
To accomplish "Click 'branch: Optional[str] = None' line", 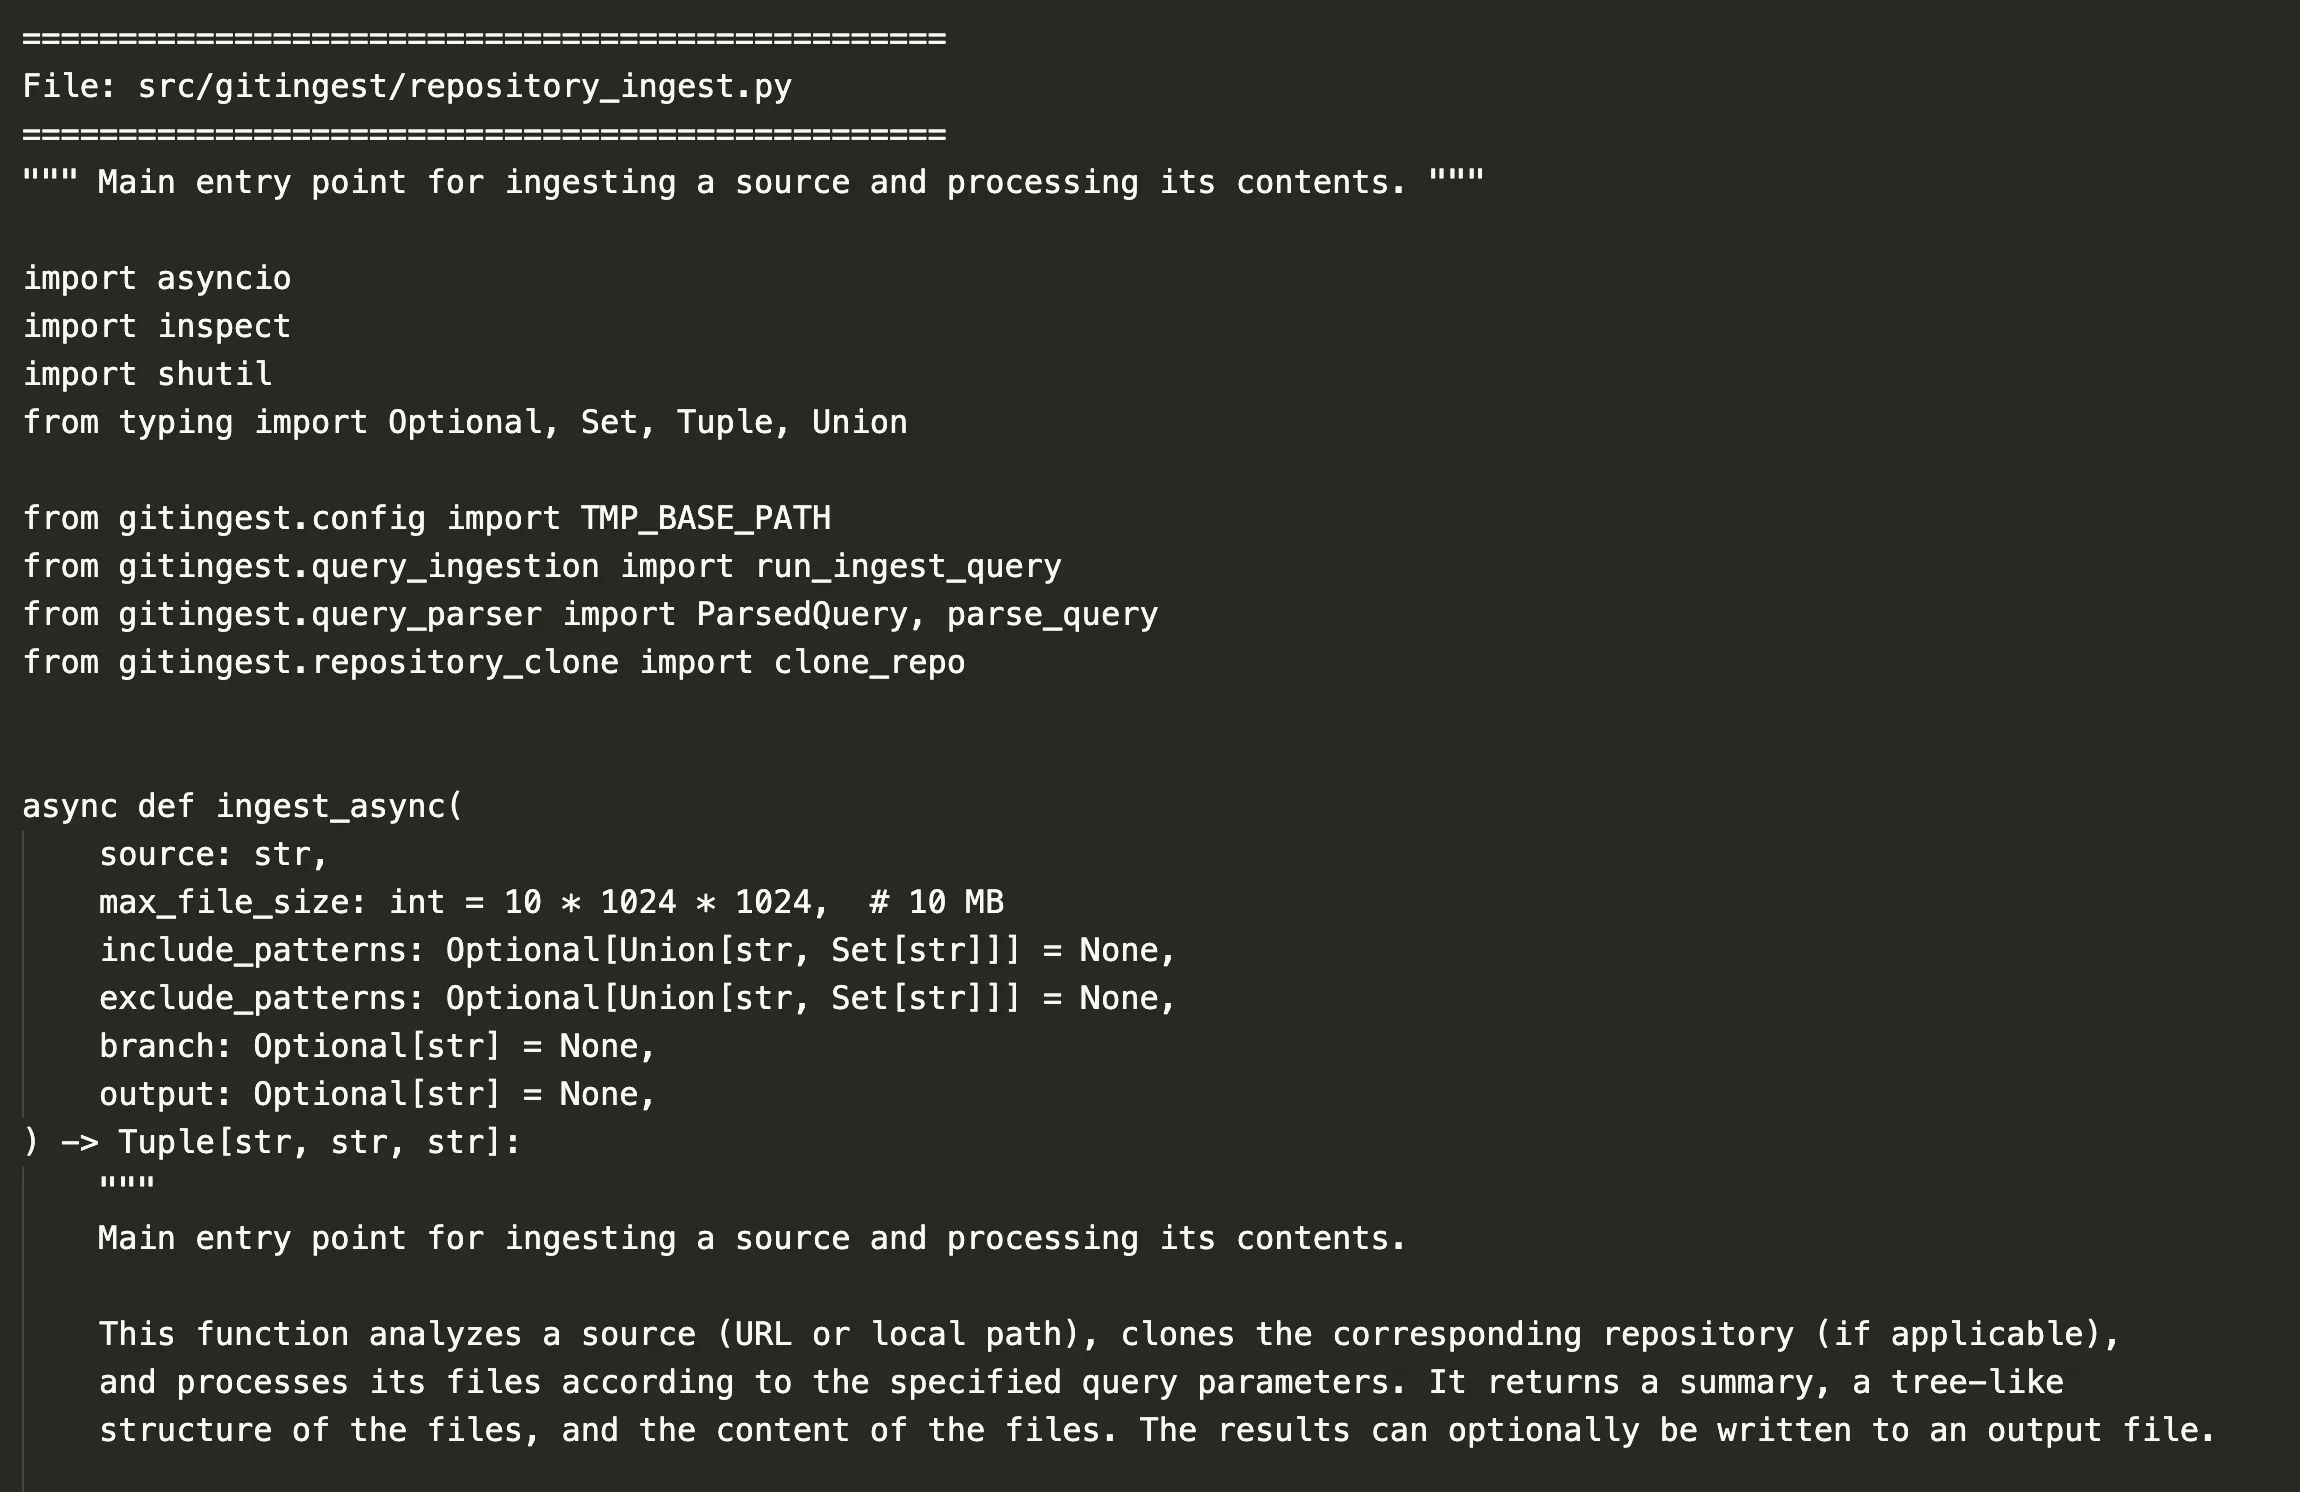I will [x=377, y=1046].
